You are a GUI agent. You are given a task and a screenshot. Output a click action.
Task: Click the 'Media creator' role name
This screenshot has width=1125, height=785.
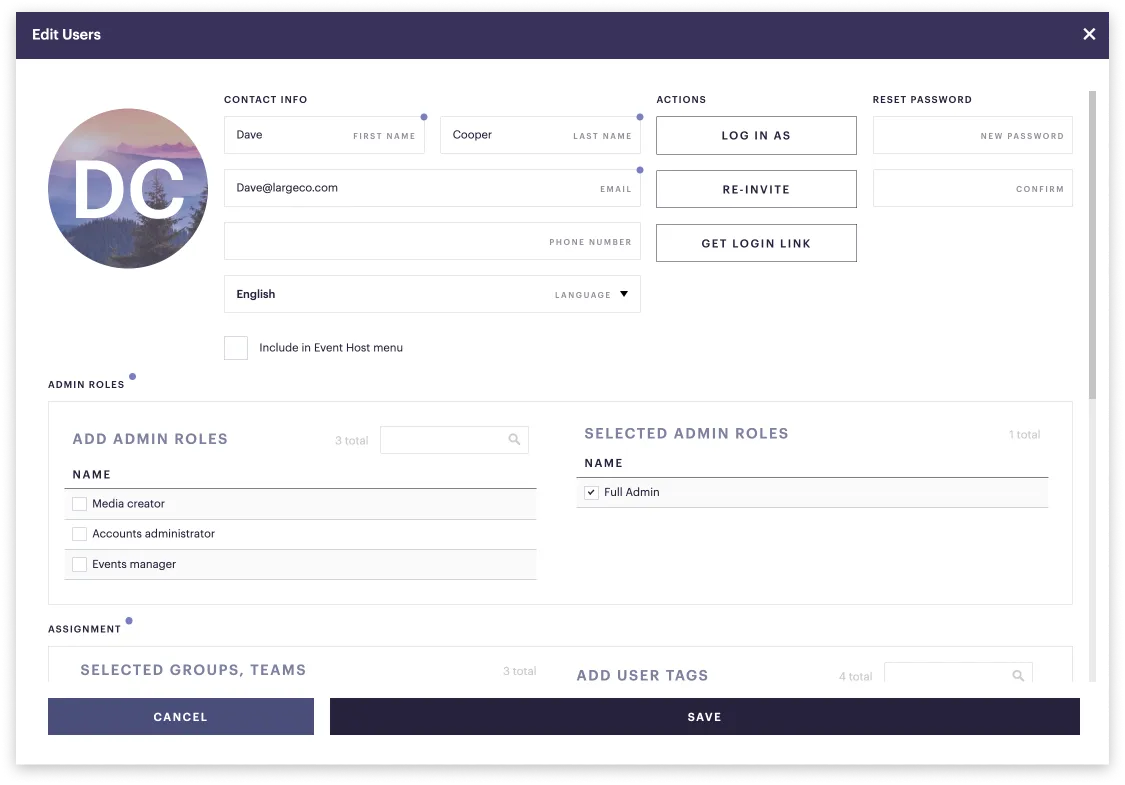click(x=128, y=504)
